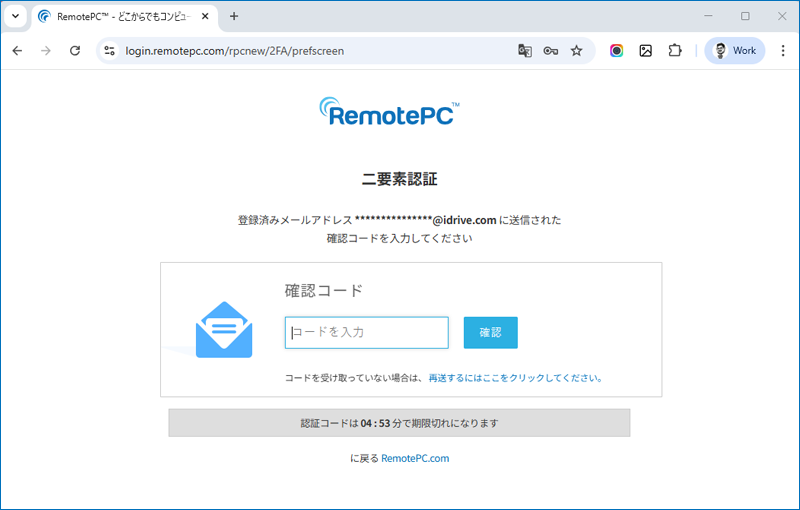Open site information icon in address bar
800x510 pixels.
pos(109,50)
